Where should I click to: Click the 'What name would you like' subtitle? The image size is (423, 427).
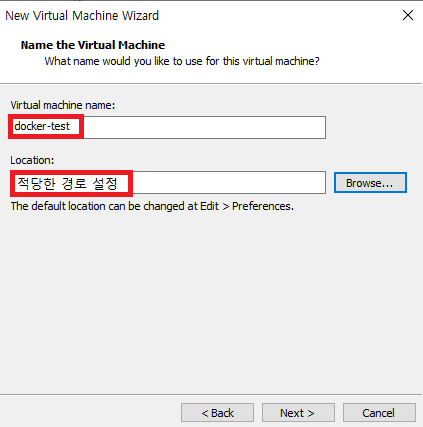182,61
